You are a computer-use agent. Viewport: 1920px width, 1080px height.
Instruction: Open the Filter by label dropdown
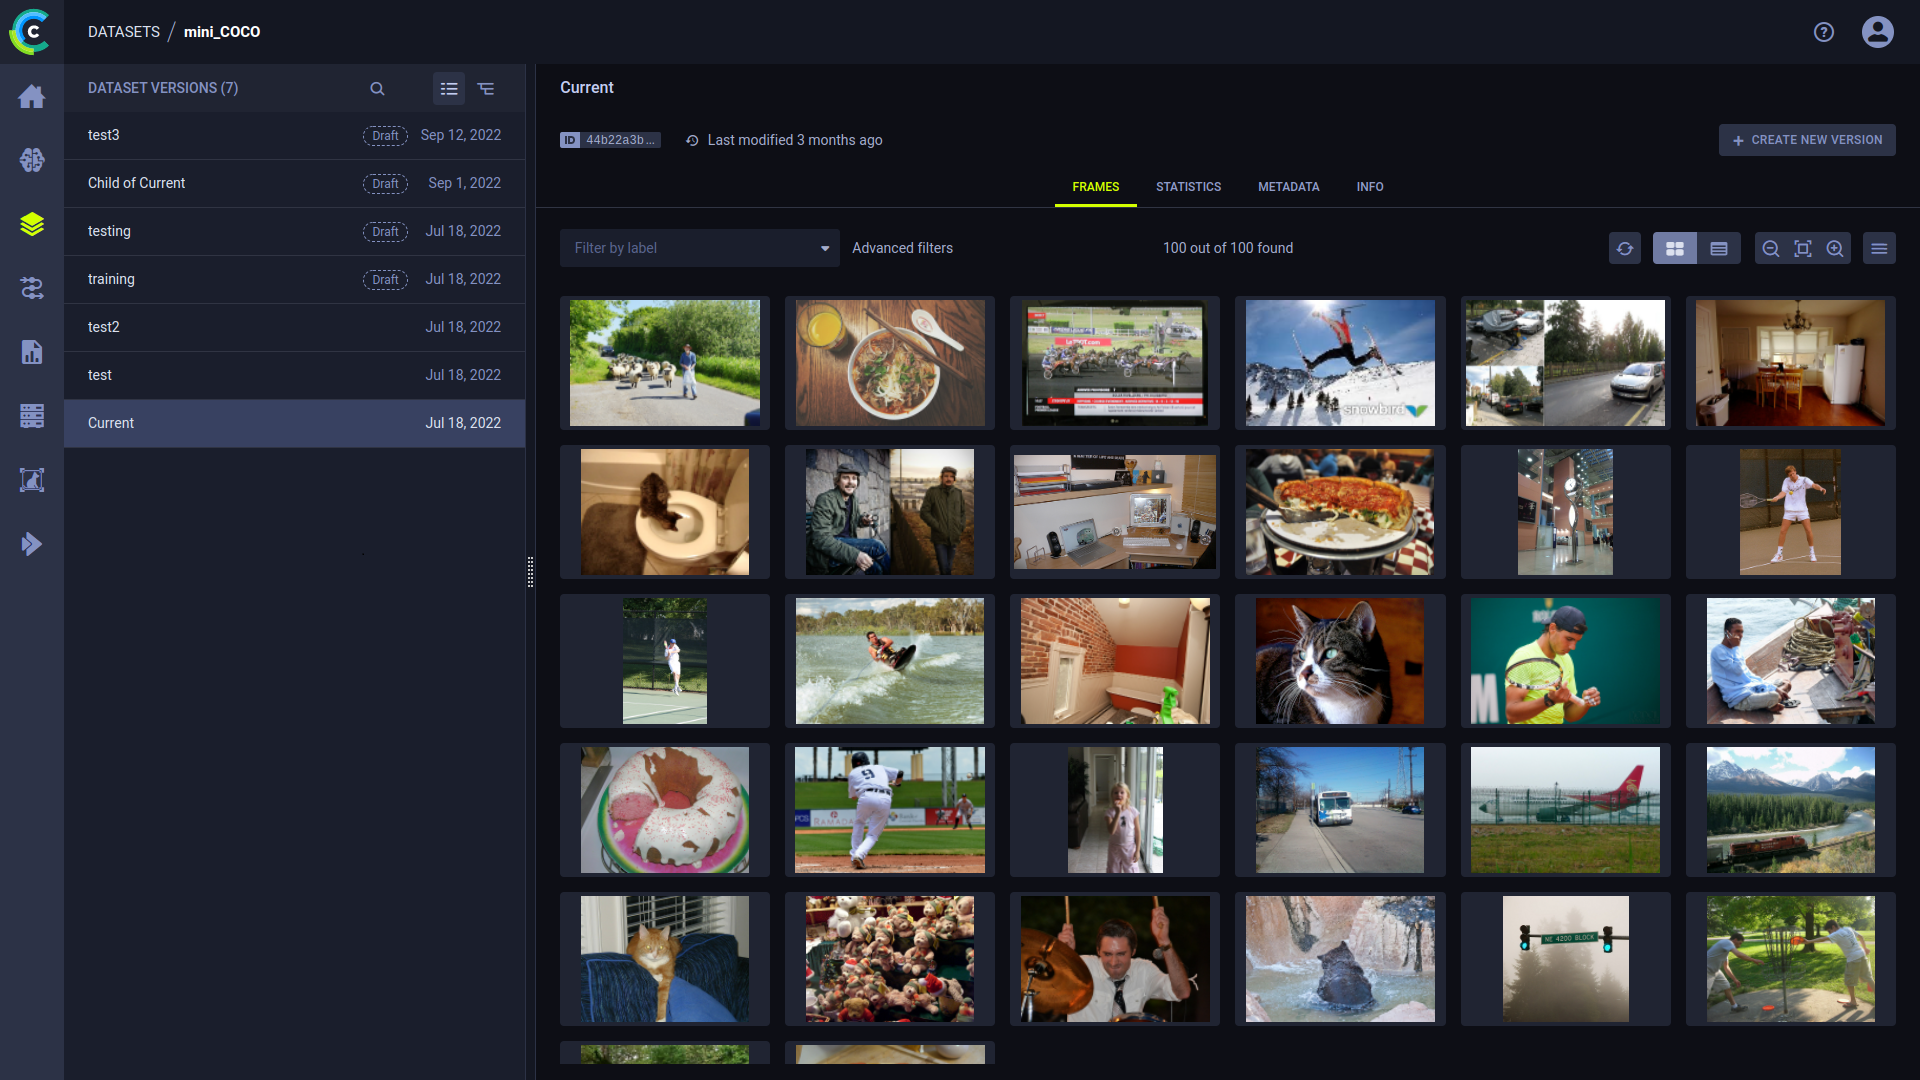click(x=699, y=248)
